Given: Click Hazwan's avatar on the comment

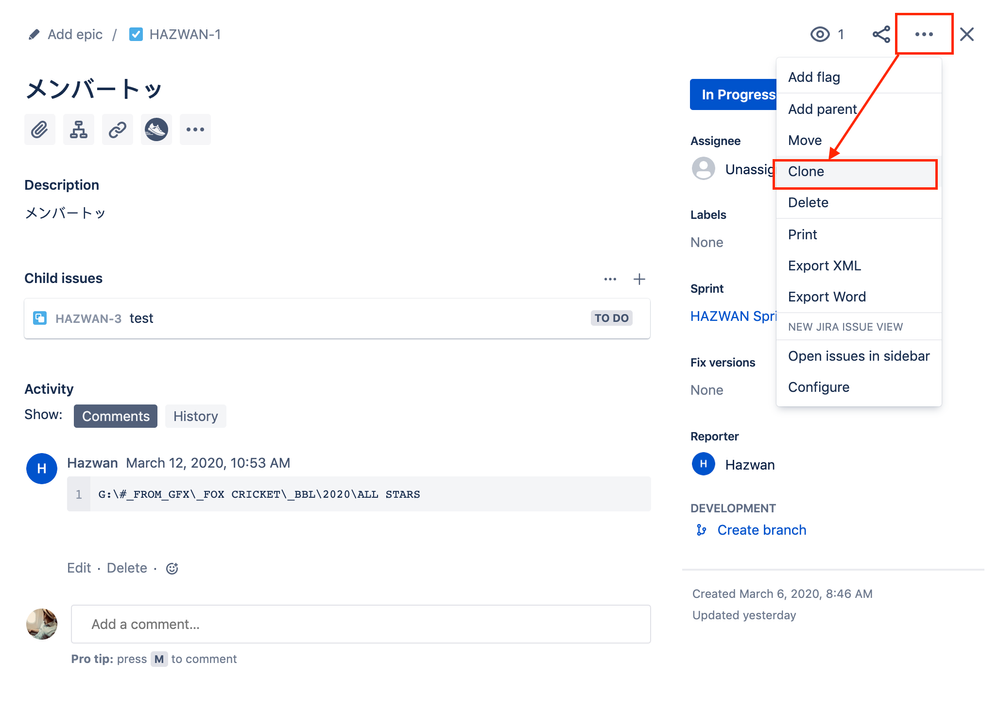Looking at the screenshot, I should [x=41, y=468].
